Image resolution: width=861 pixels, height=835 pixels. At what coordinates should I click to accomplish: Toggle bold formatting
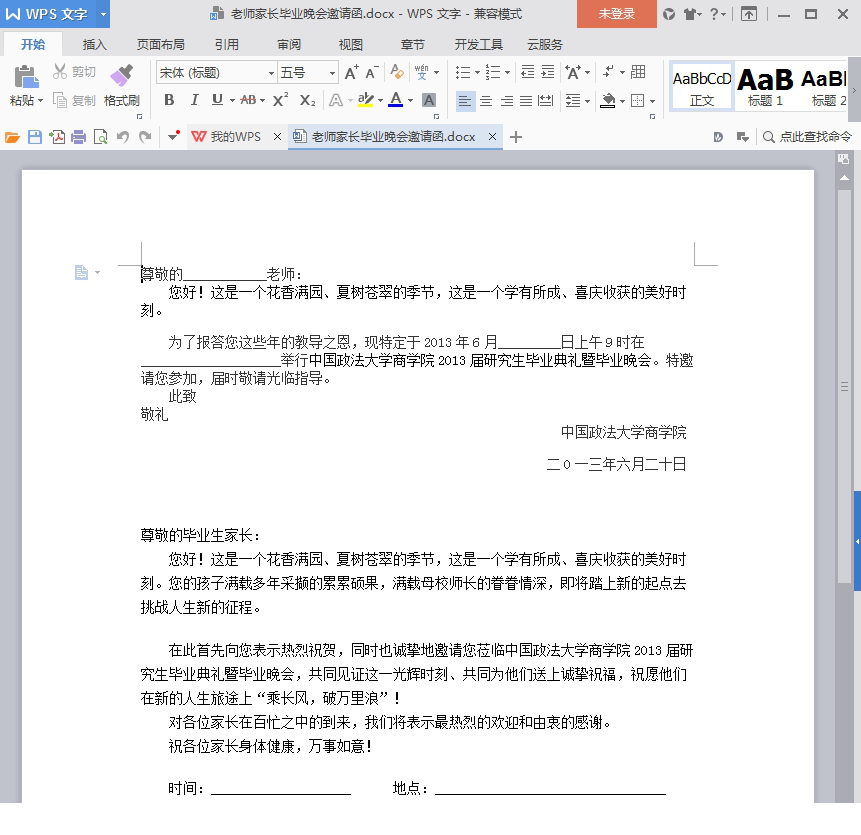click(x=169, y=100)
